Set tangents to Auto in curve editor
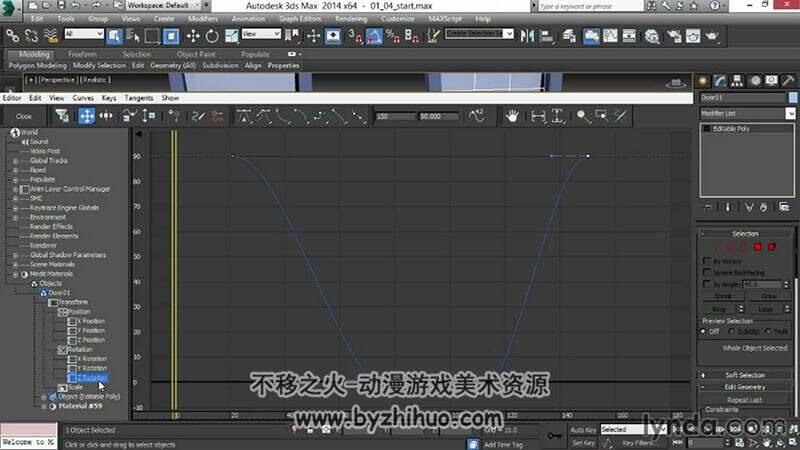This screenshot has height=450, width=800. pos(244,116)
